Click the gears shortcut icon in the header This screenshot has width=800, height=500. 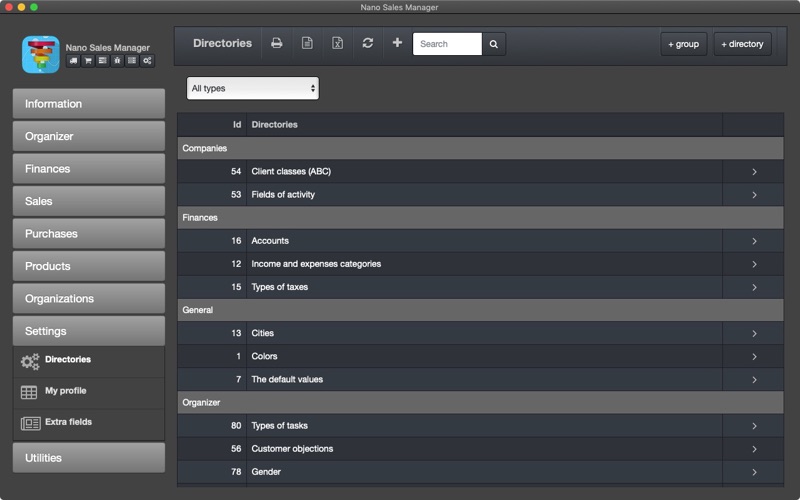[x=147, y=61]
